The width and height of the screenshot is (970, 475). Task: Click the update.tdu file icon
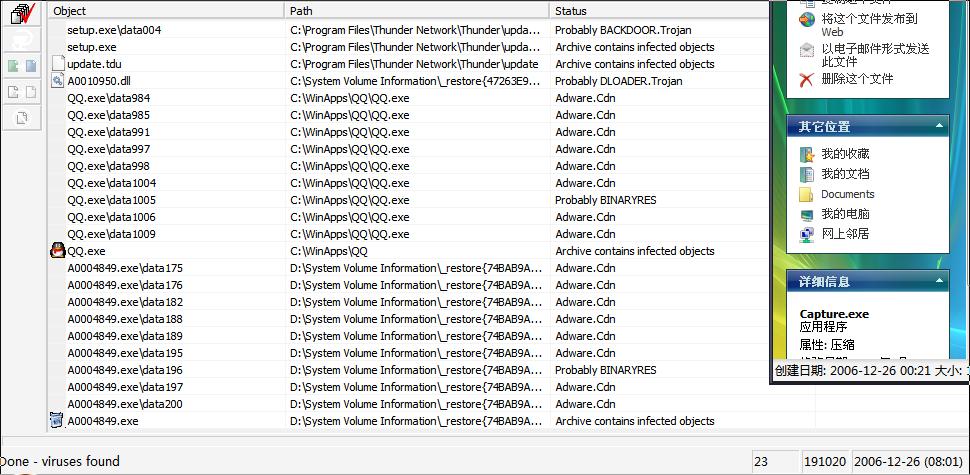pos(58,64)
